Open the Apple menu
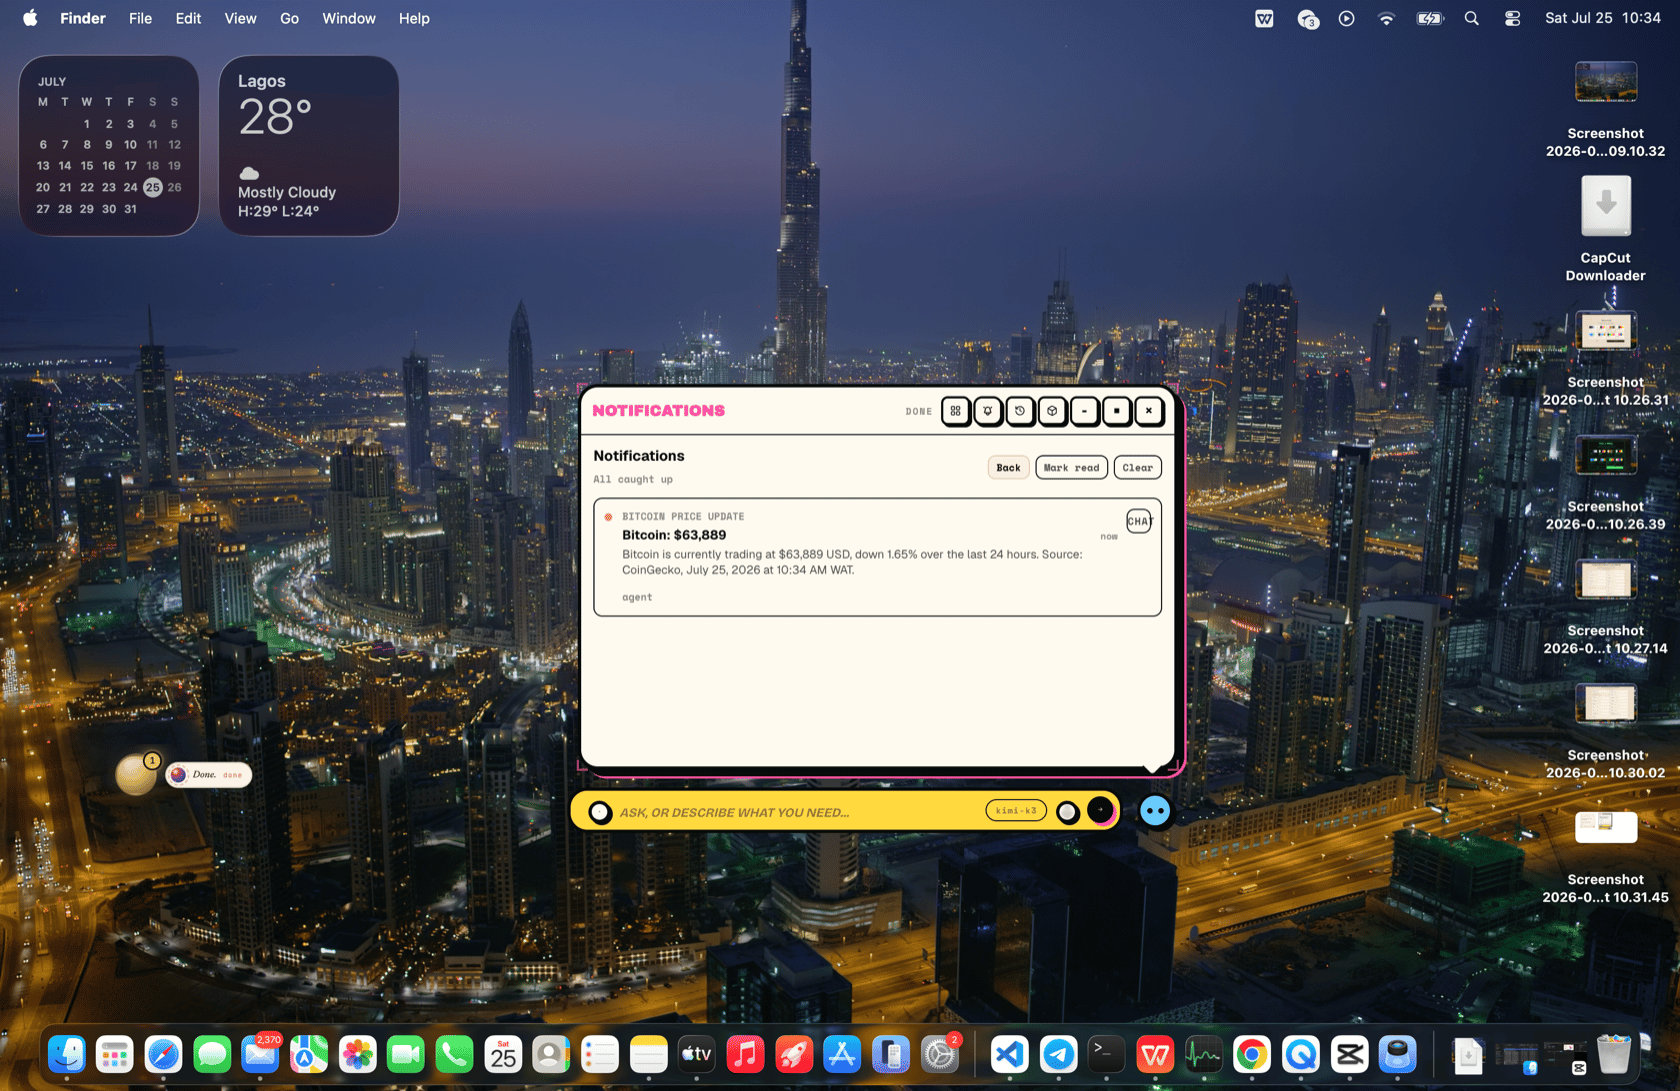 coord(30,18)
